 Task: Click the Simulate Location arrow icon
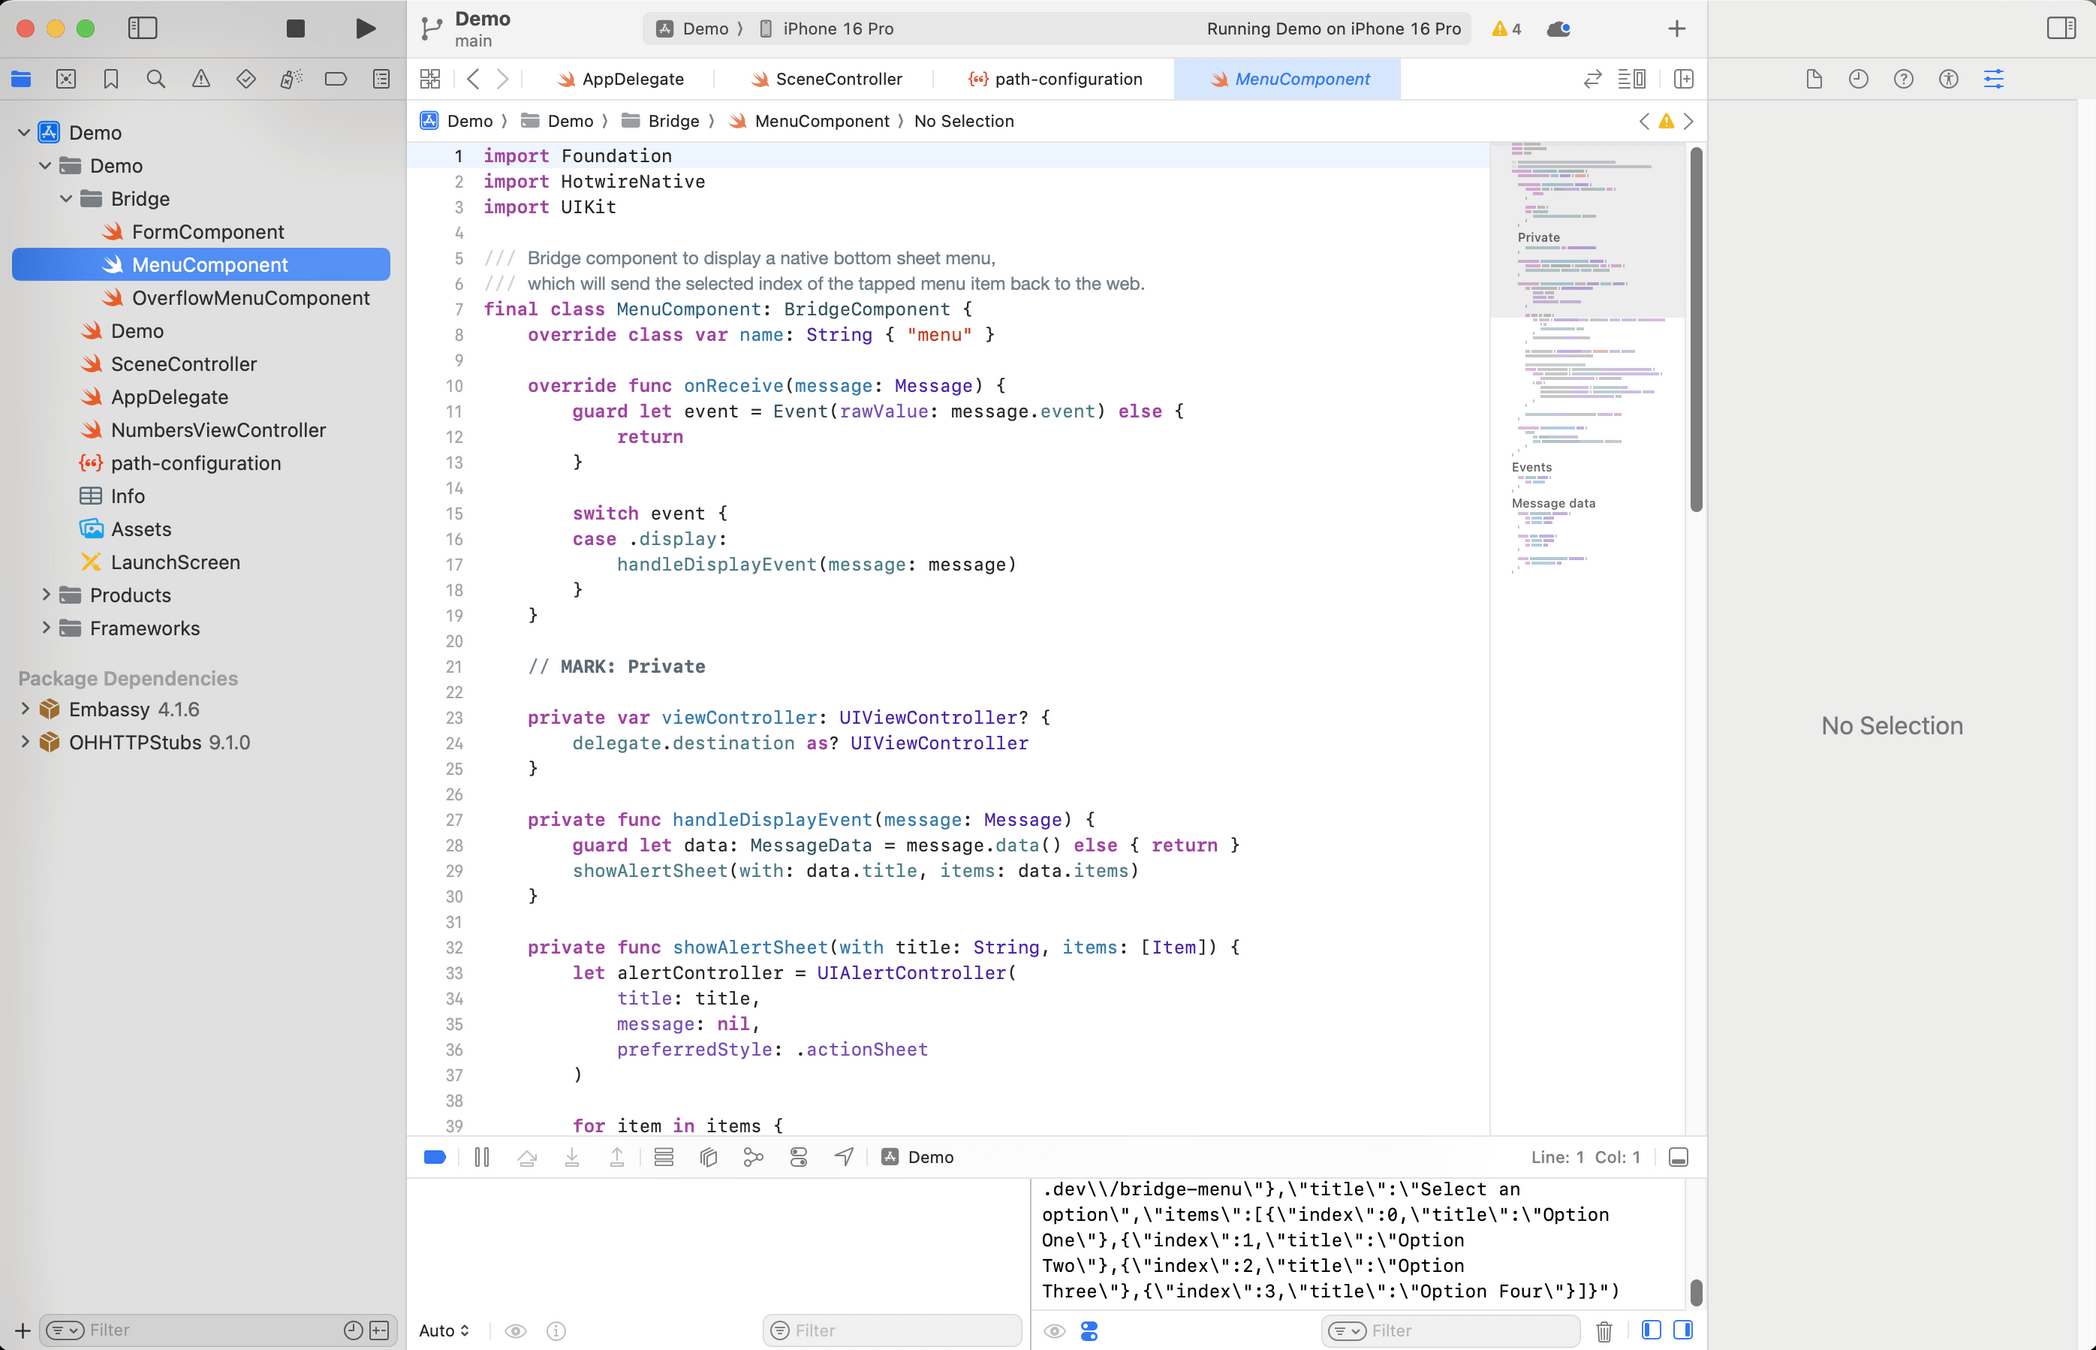844,1157
